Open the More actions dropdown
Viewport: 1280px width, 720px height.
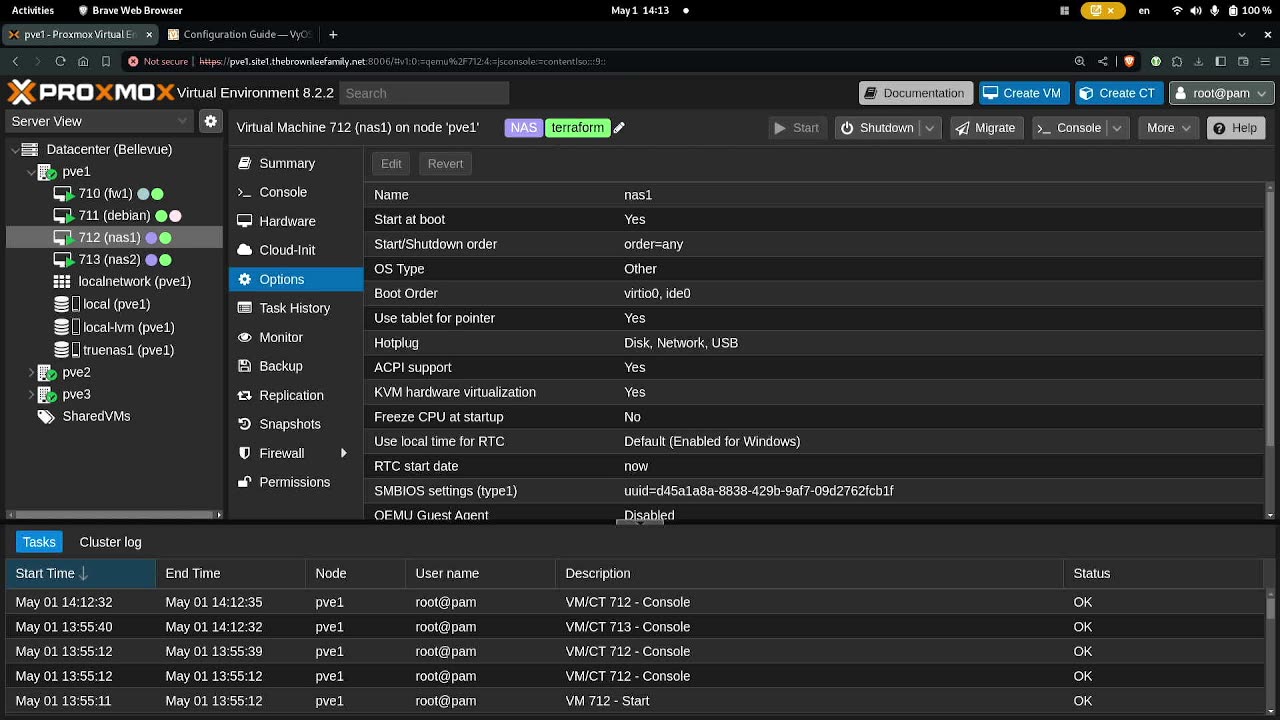[1168, 128]
